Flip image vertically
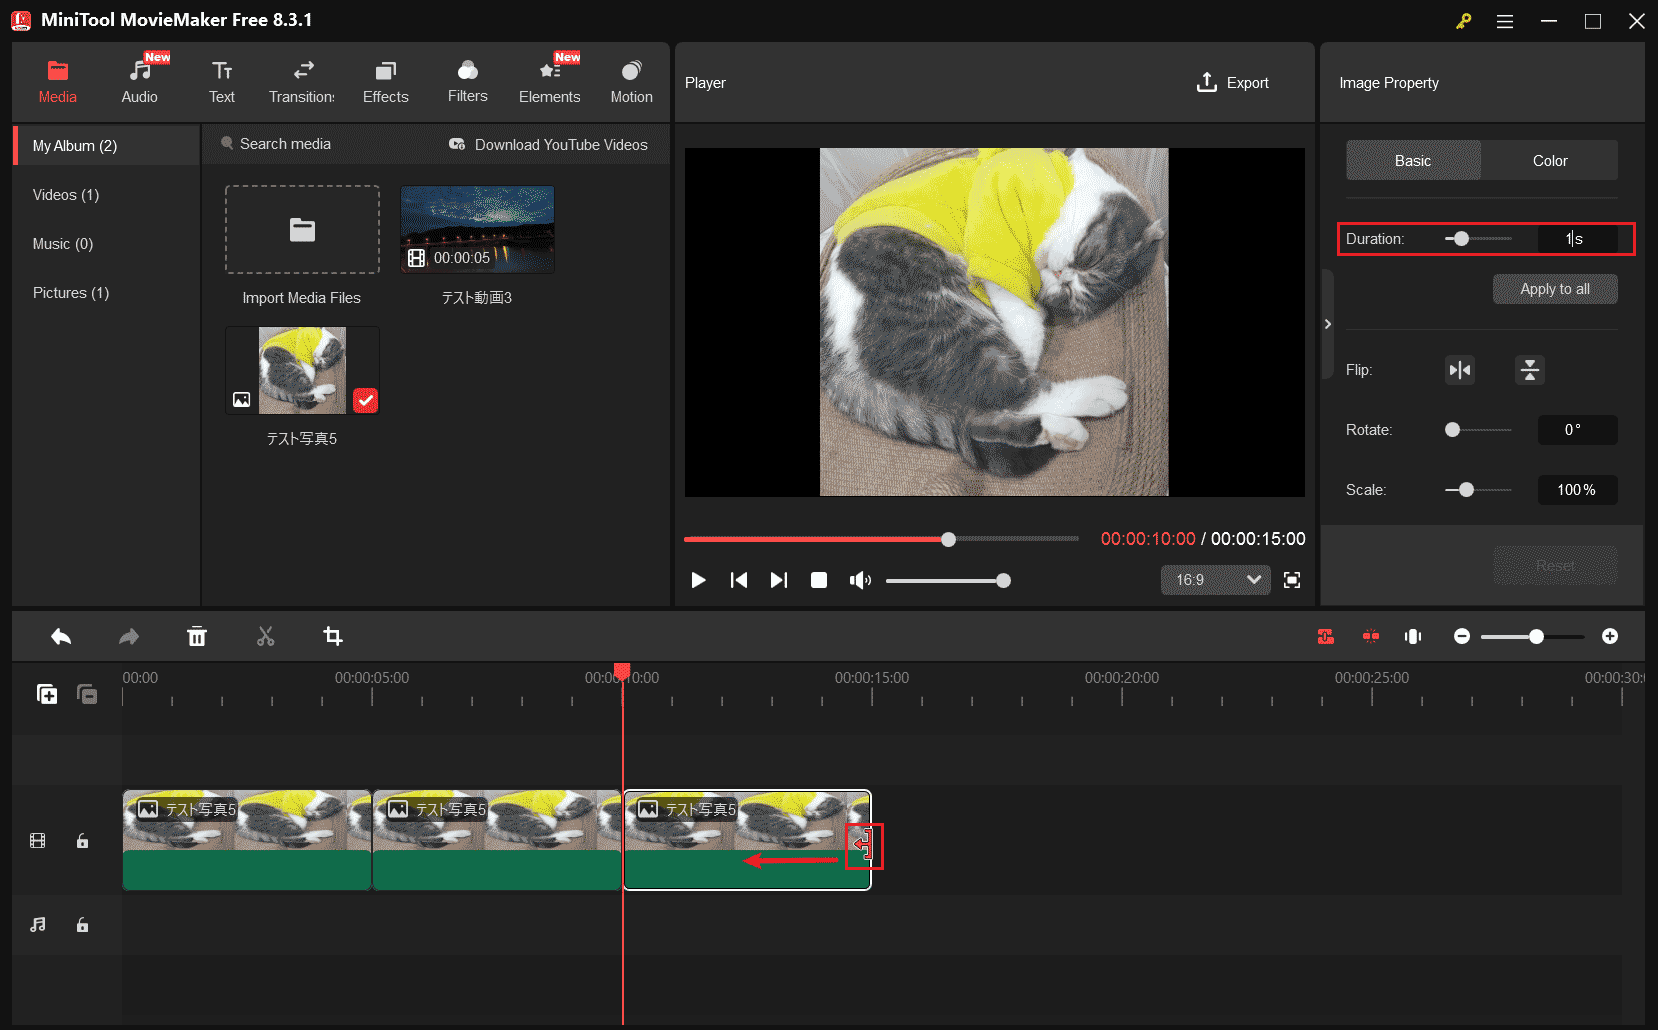Viewport: 1658px width, 1030px height. click(1529, 370)
